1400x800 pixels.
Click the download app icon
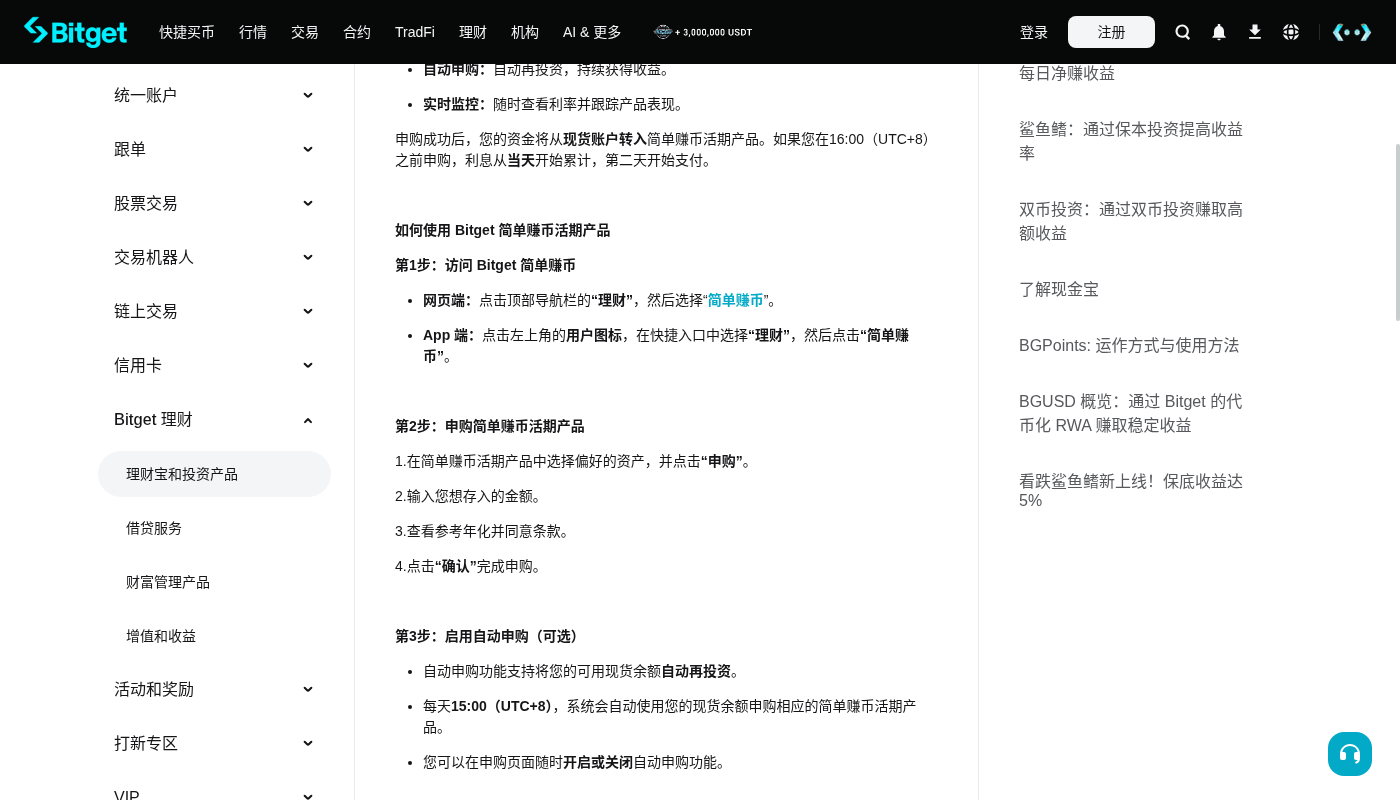tap(1255, 32)
